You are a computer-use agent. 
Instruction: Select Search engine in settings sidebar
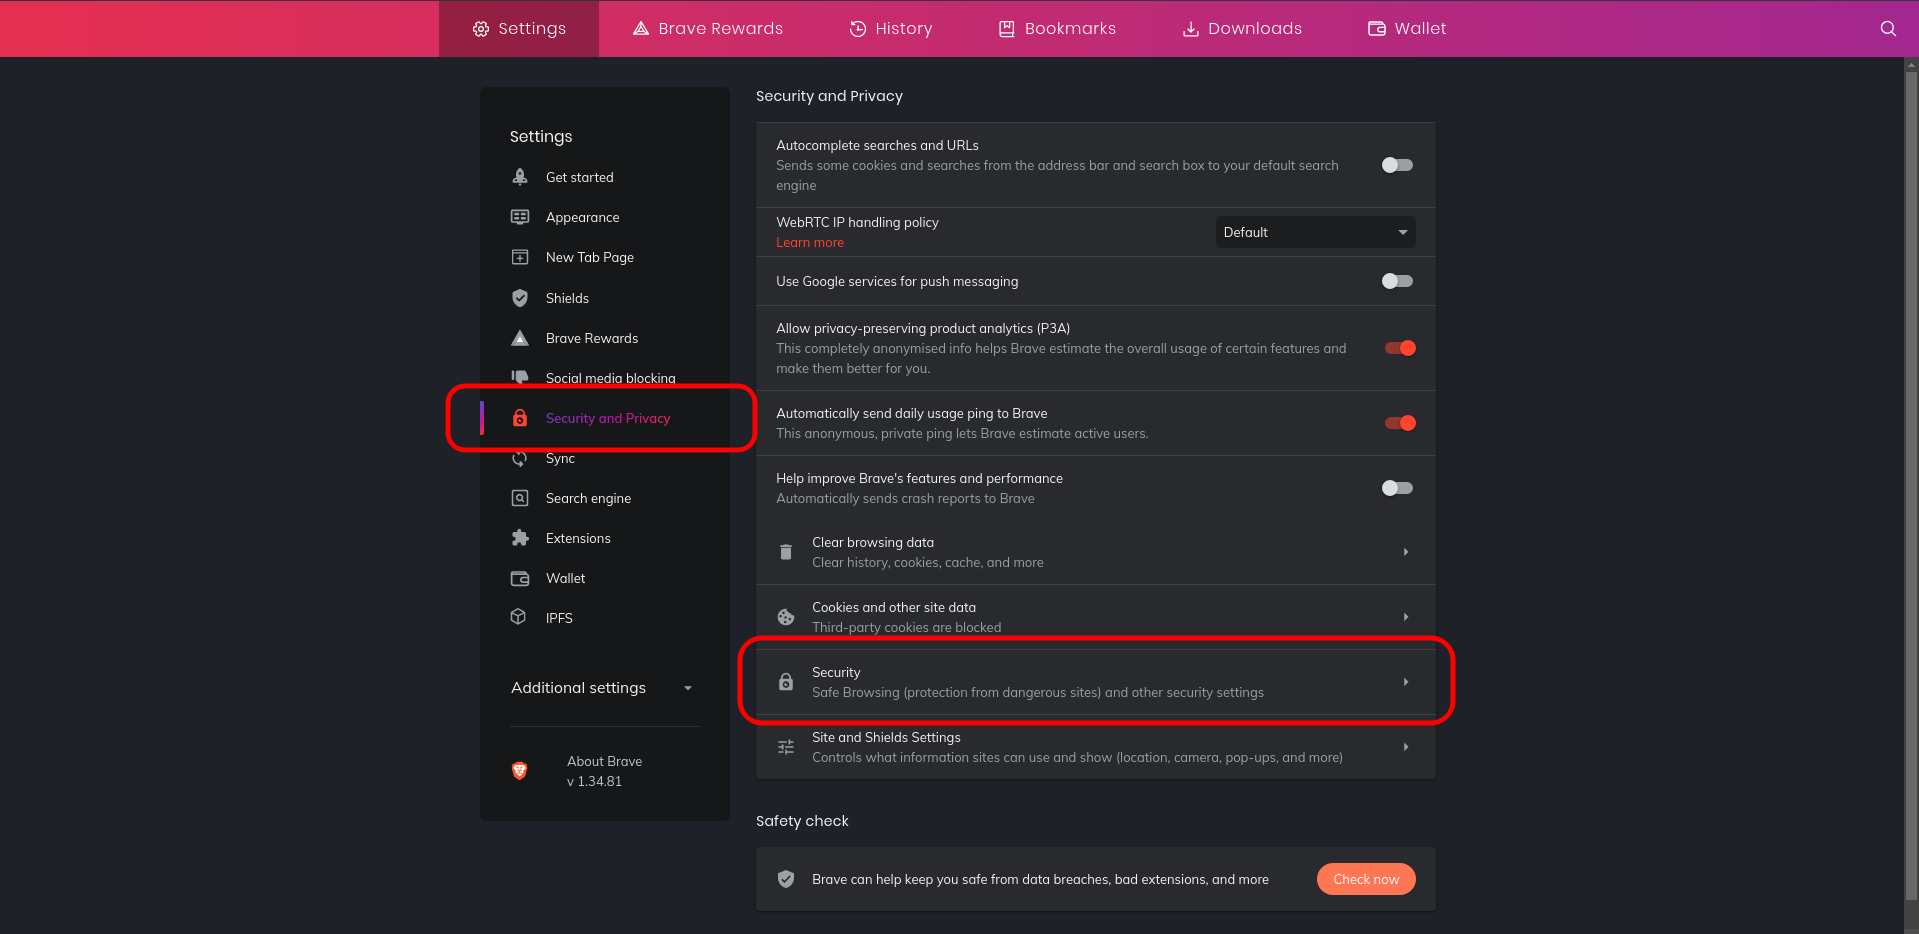tap(588, 498)
